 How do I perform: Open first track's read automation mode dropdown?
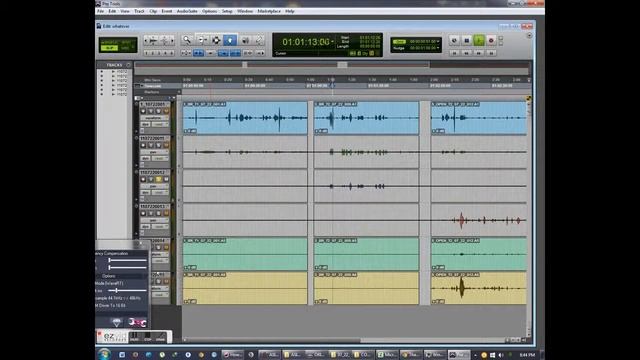[160, 124]
